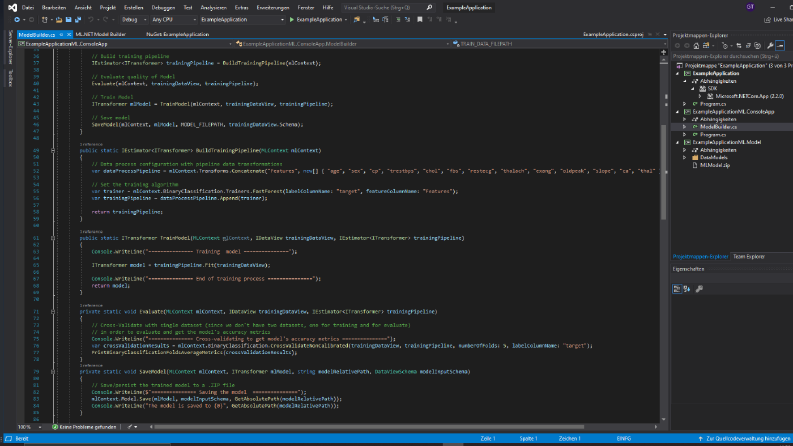Open the Debuggen menu
The width and height of the screenshot is (793, 446).
coord(163,8)
